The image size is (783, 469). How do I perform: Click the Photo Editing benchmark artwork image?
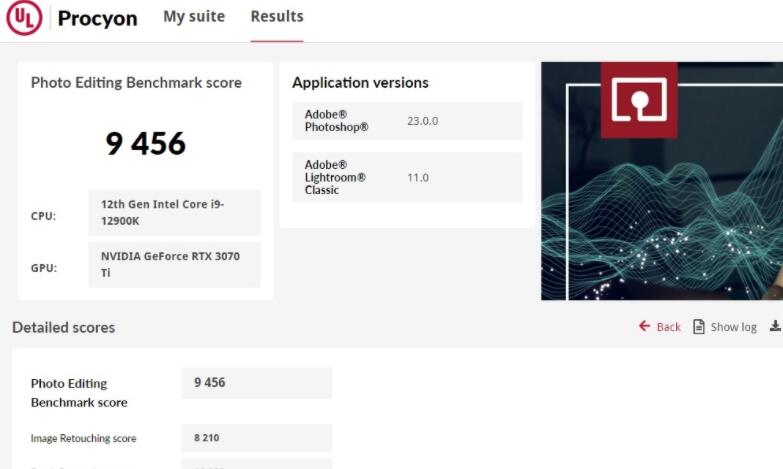coord(662,220)
